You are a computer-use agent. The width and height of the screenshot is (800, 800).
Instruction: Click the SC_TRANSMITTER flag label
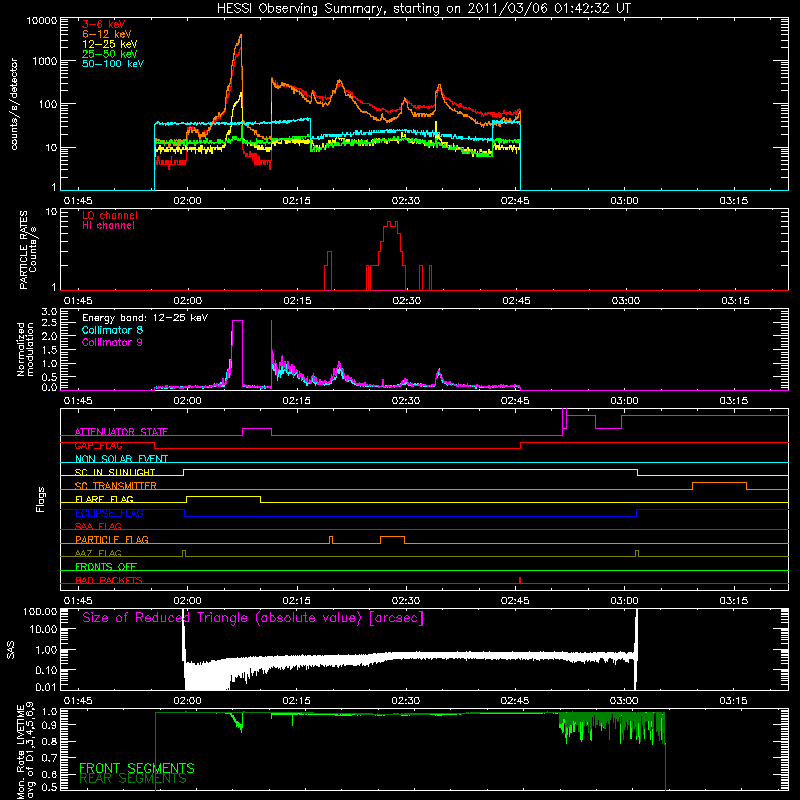pos(116,486)
